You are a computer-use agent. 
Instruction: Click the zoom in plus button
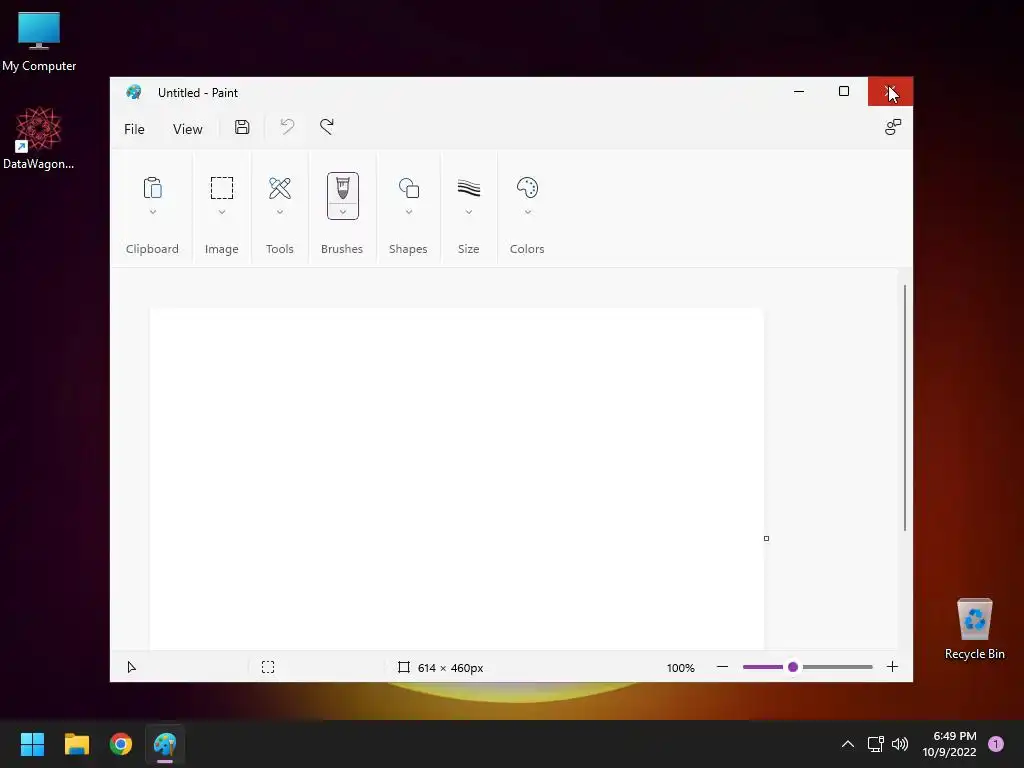coord(892,667)
